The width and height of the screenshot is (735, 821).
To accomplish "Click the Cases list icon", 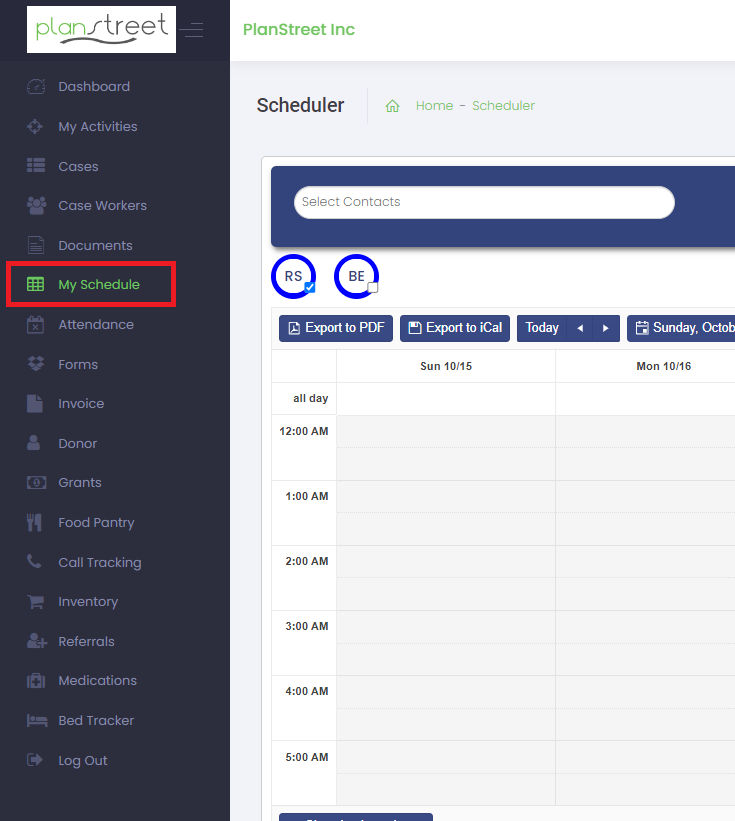I will [36, 166].
